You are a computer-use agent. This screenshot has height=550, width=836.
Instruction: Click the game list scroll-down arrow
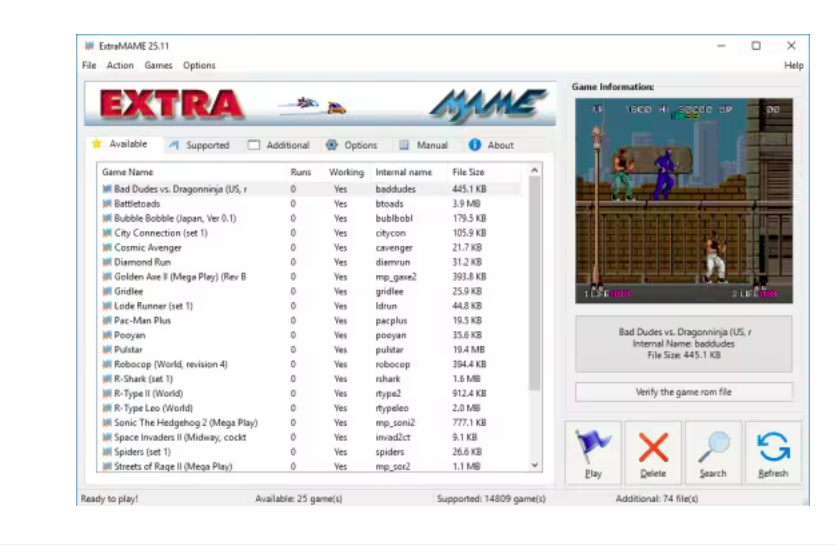[x=535, y=465]
